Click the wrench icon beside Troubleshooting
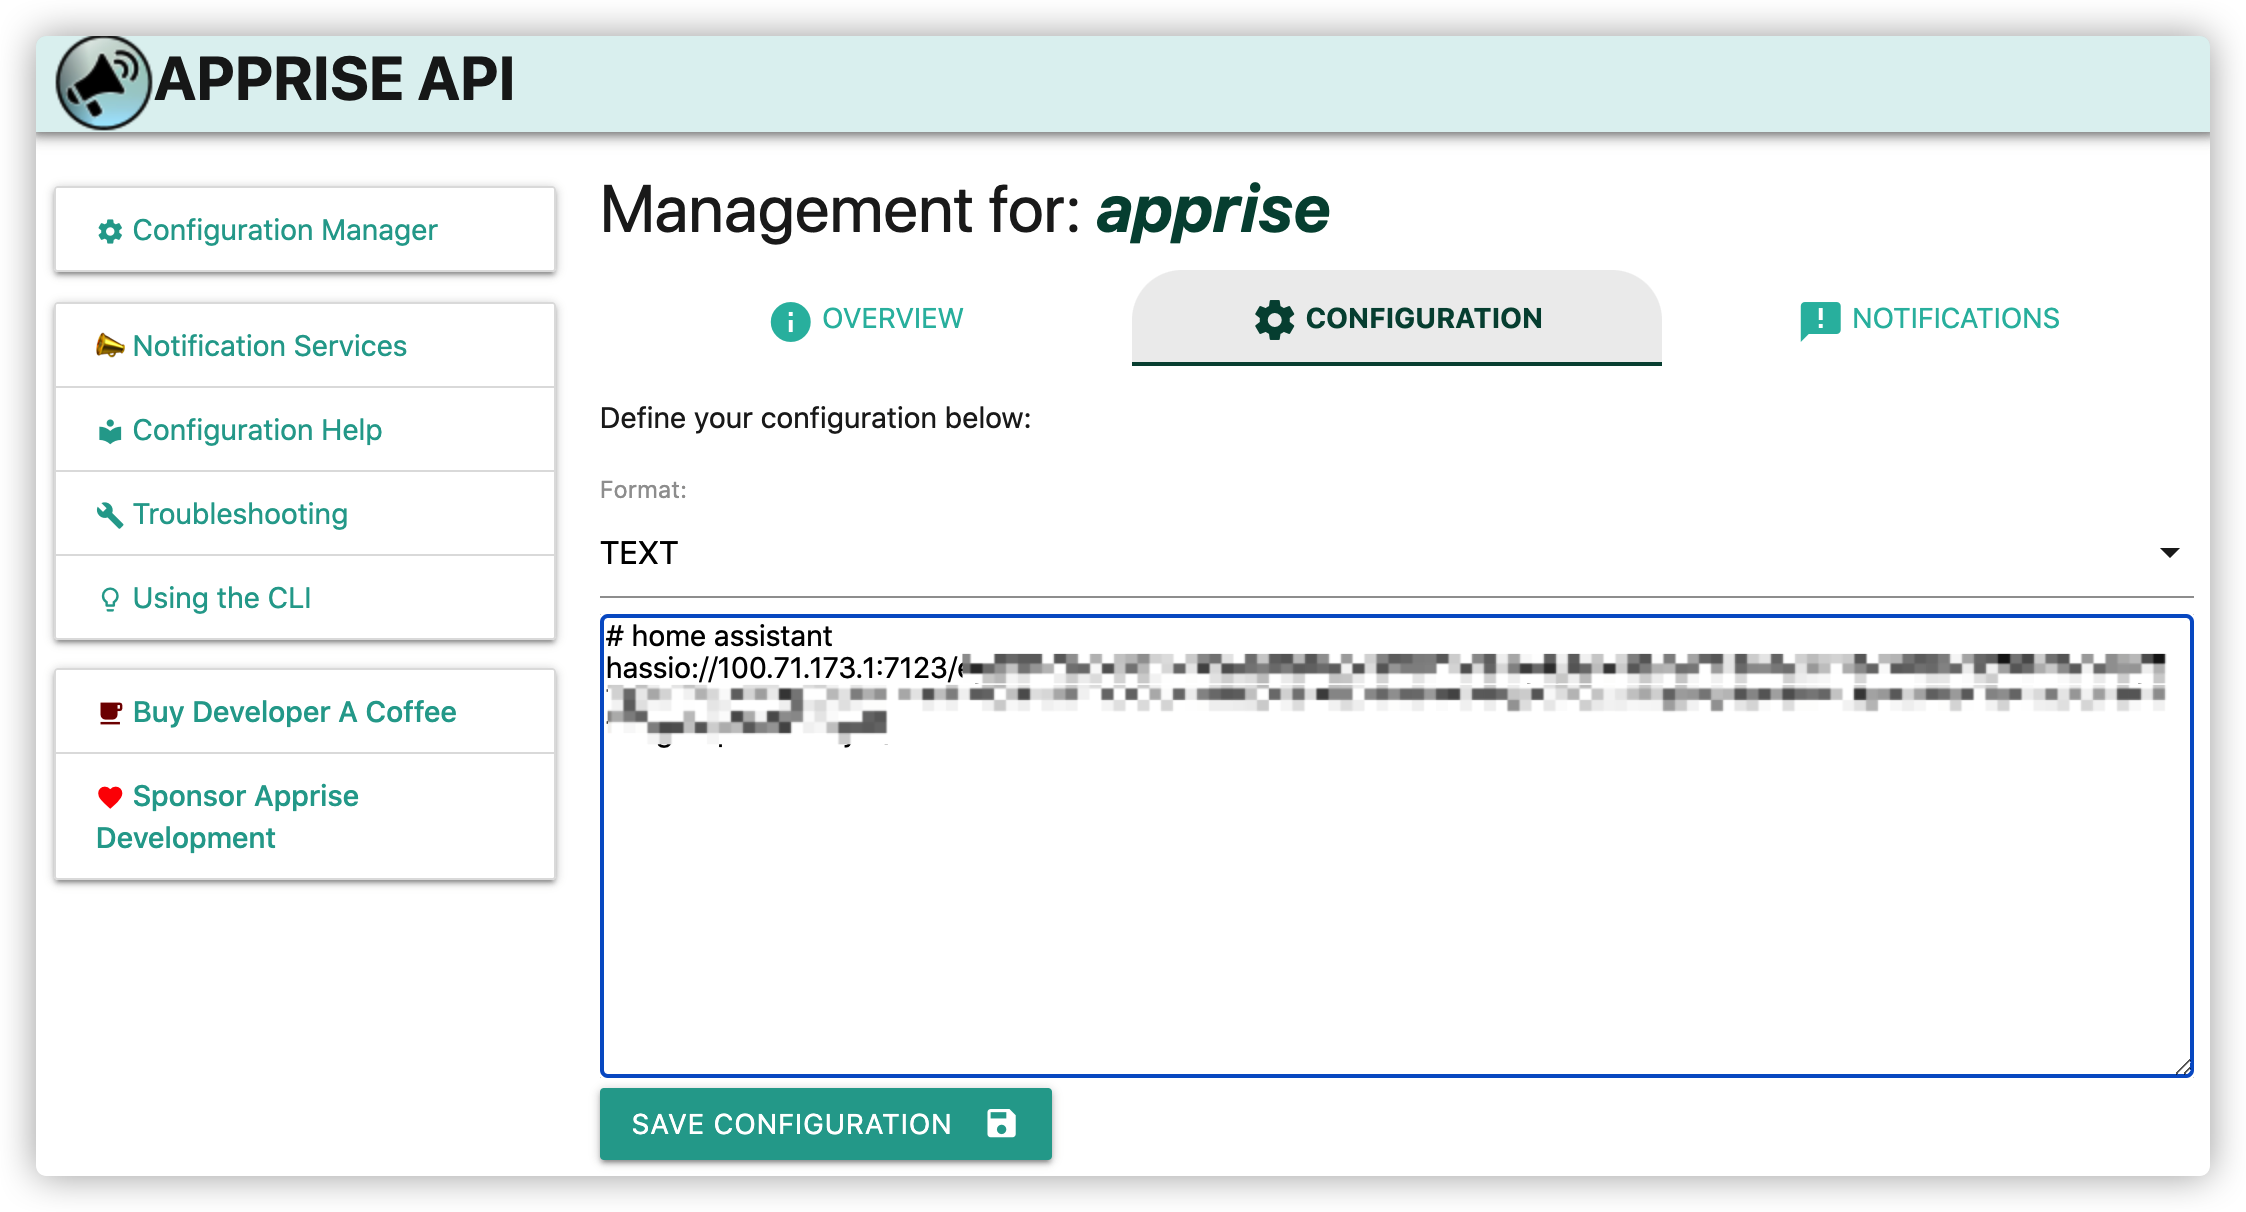2246x1212 pixels. [x=110, y=515]
